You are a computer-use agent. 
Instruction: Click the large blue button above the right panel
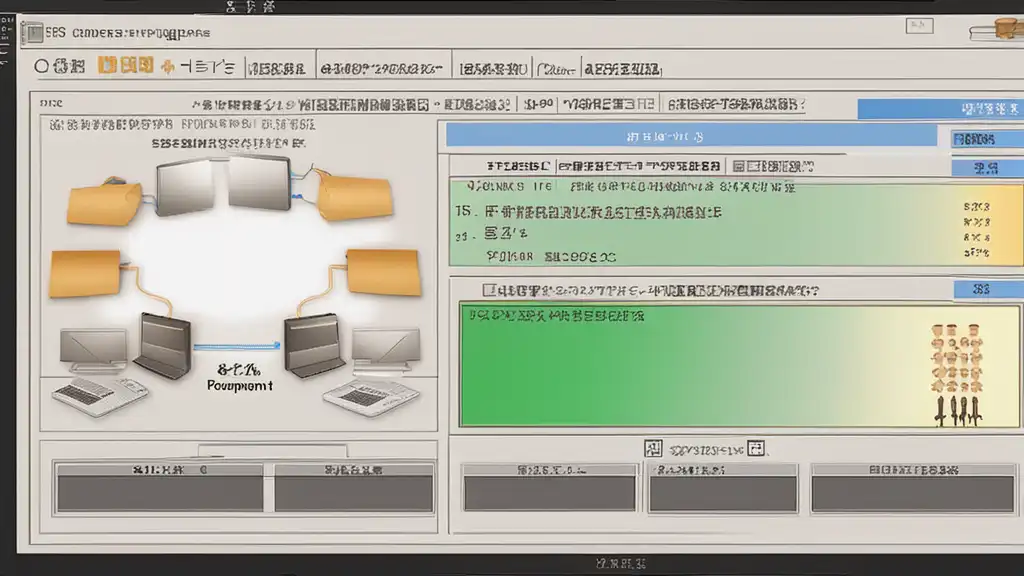click(x=940, y=108)
